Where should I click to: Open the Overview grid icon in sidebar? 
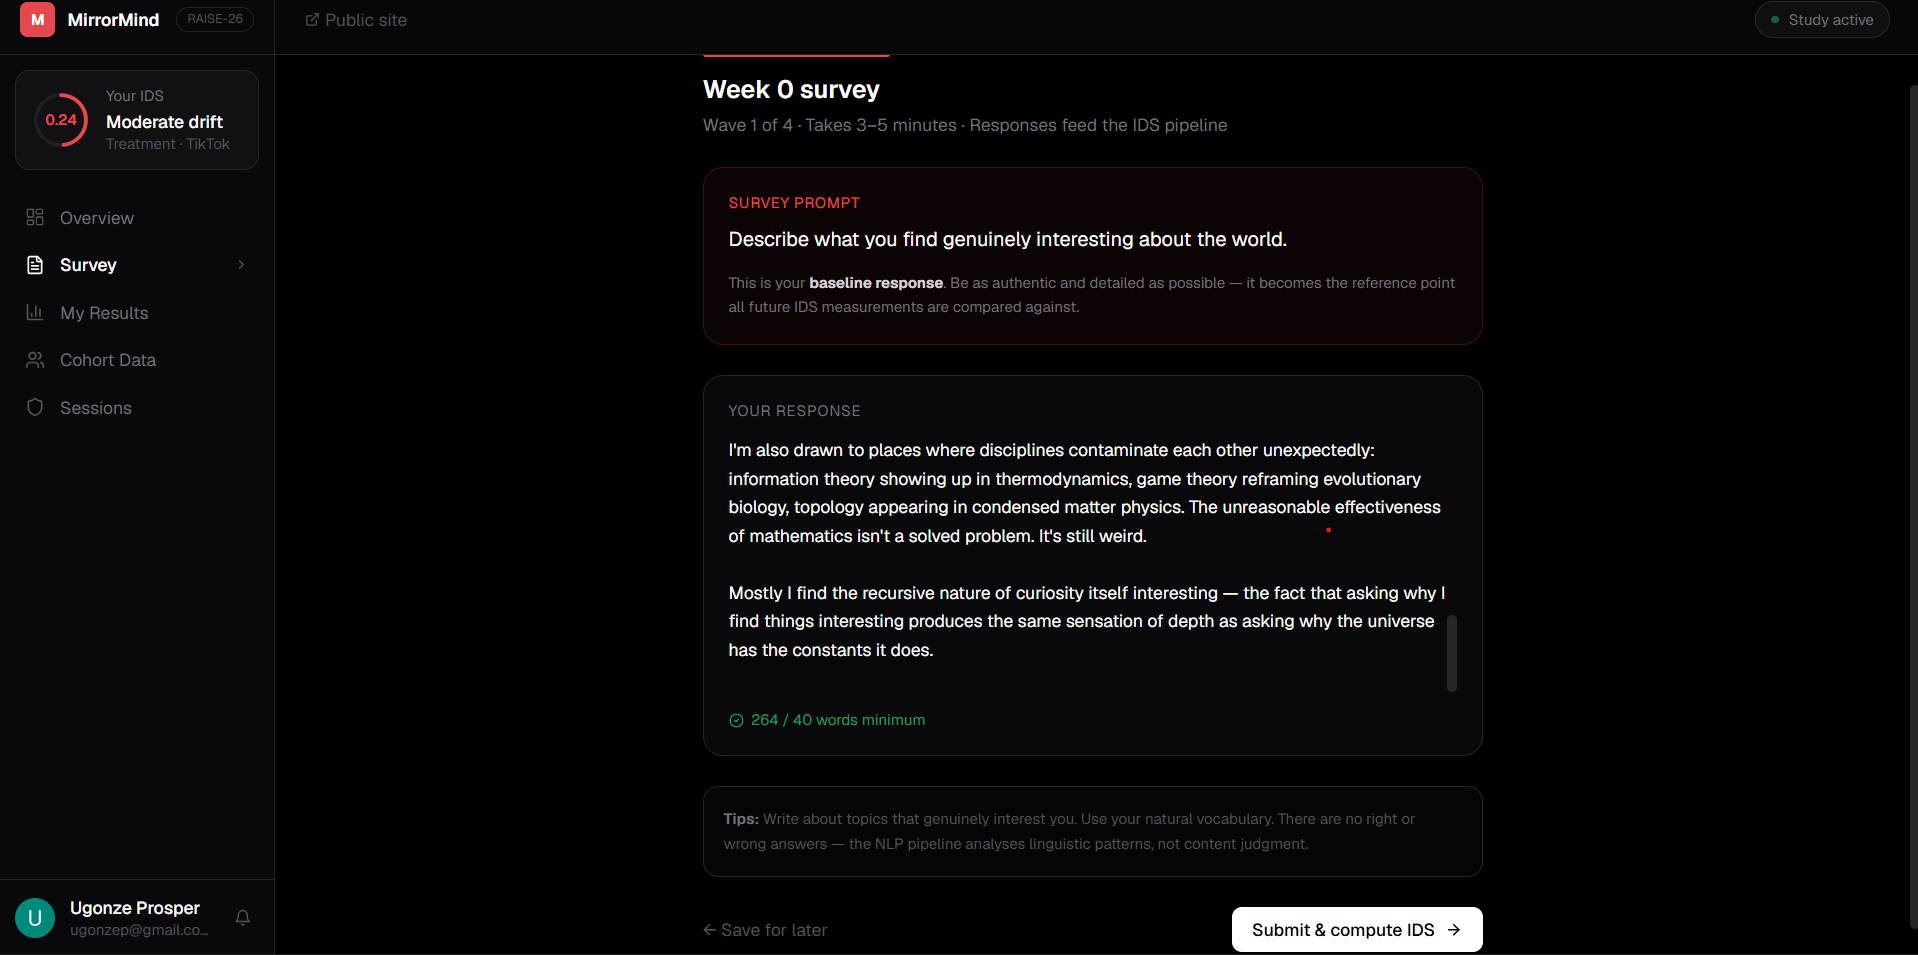click(35, 217)
